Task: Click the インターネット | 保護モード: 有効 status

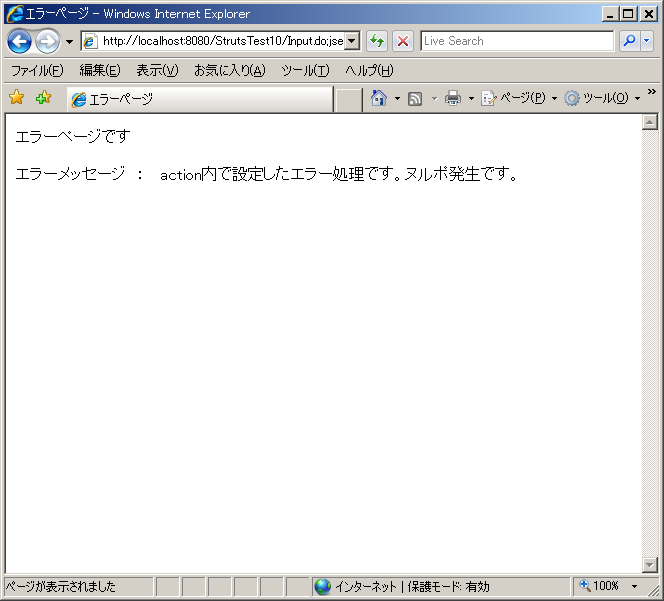Action: [x=412, y=587]
